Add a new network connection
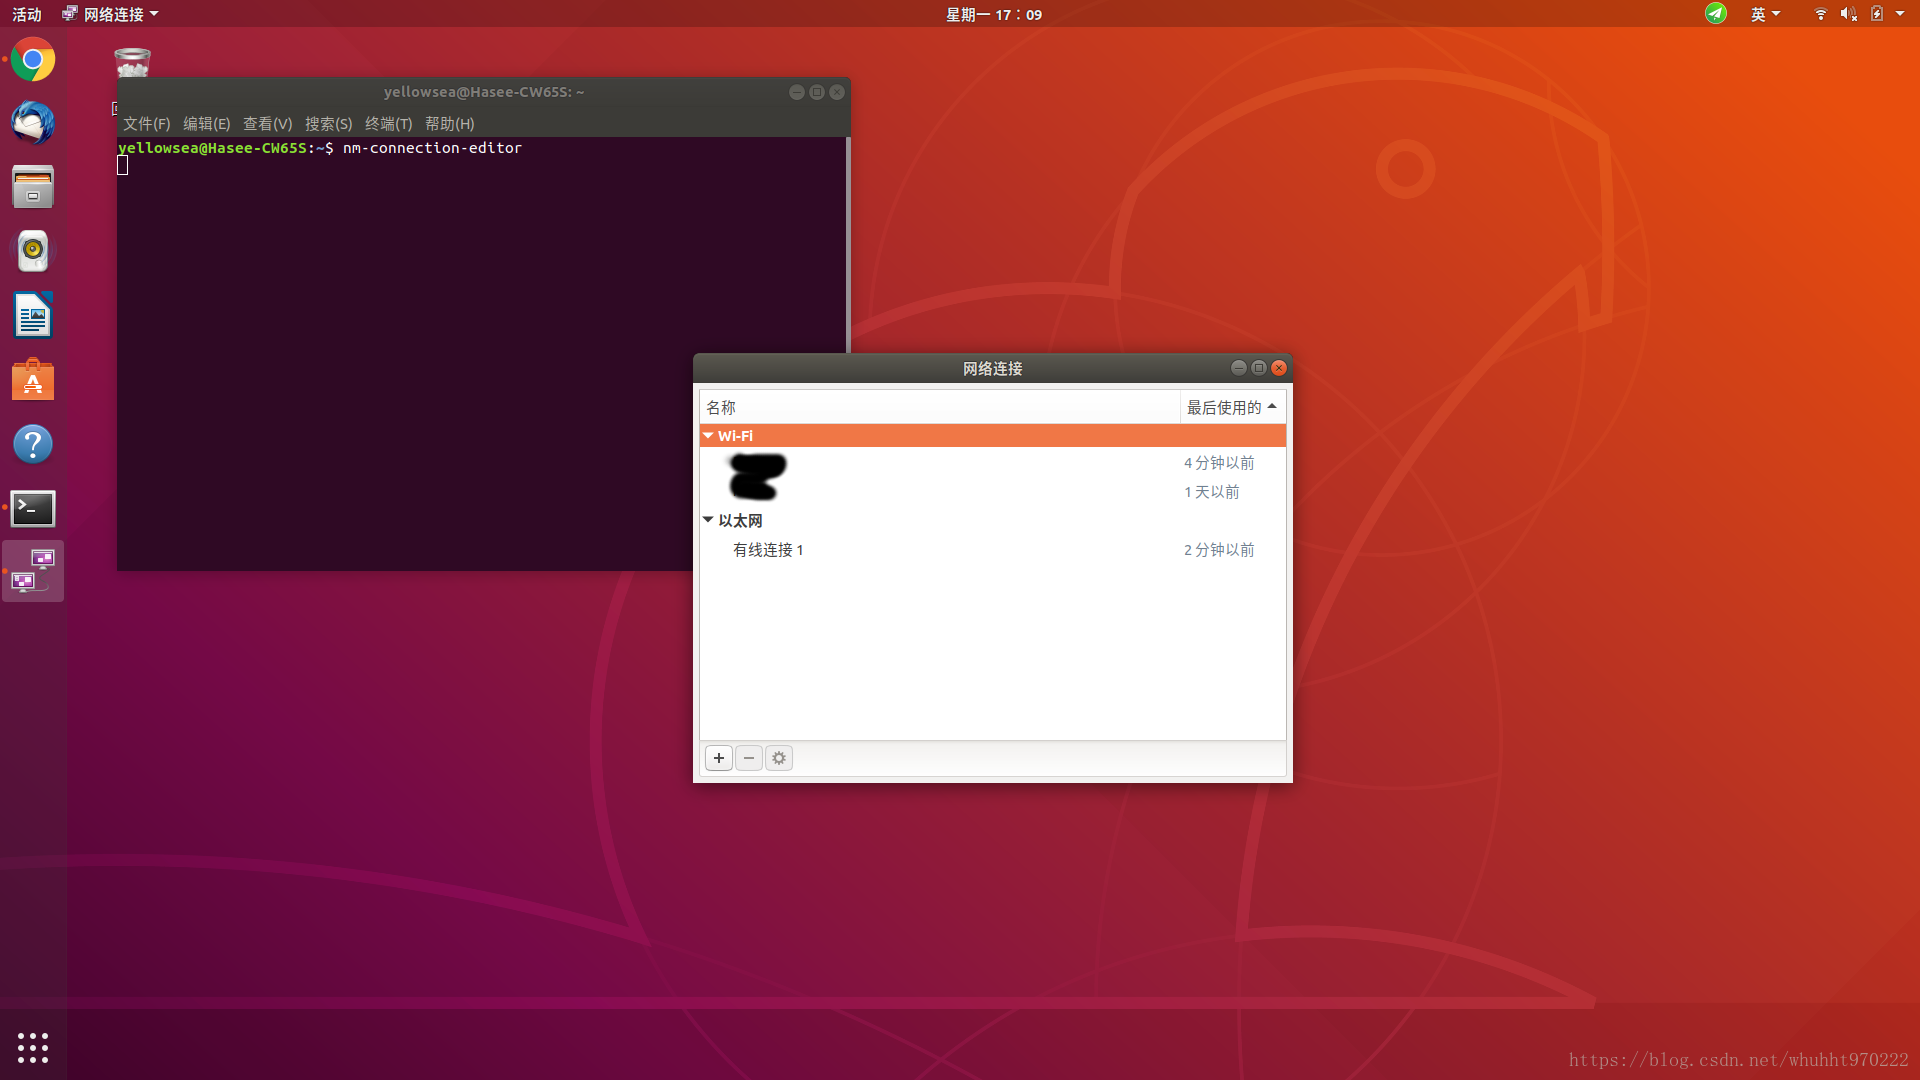The height and width of the screenshot is (1080, 1920). pos(718,758)
